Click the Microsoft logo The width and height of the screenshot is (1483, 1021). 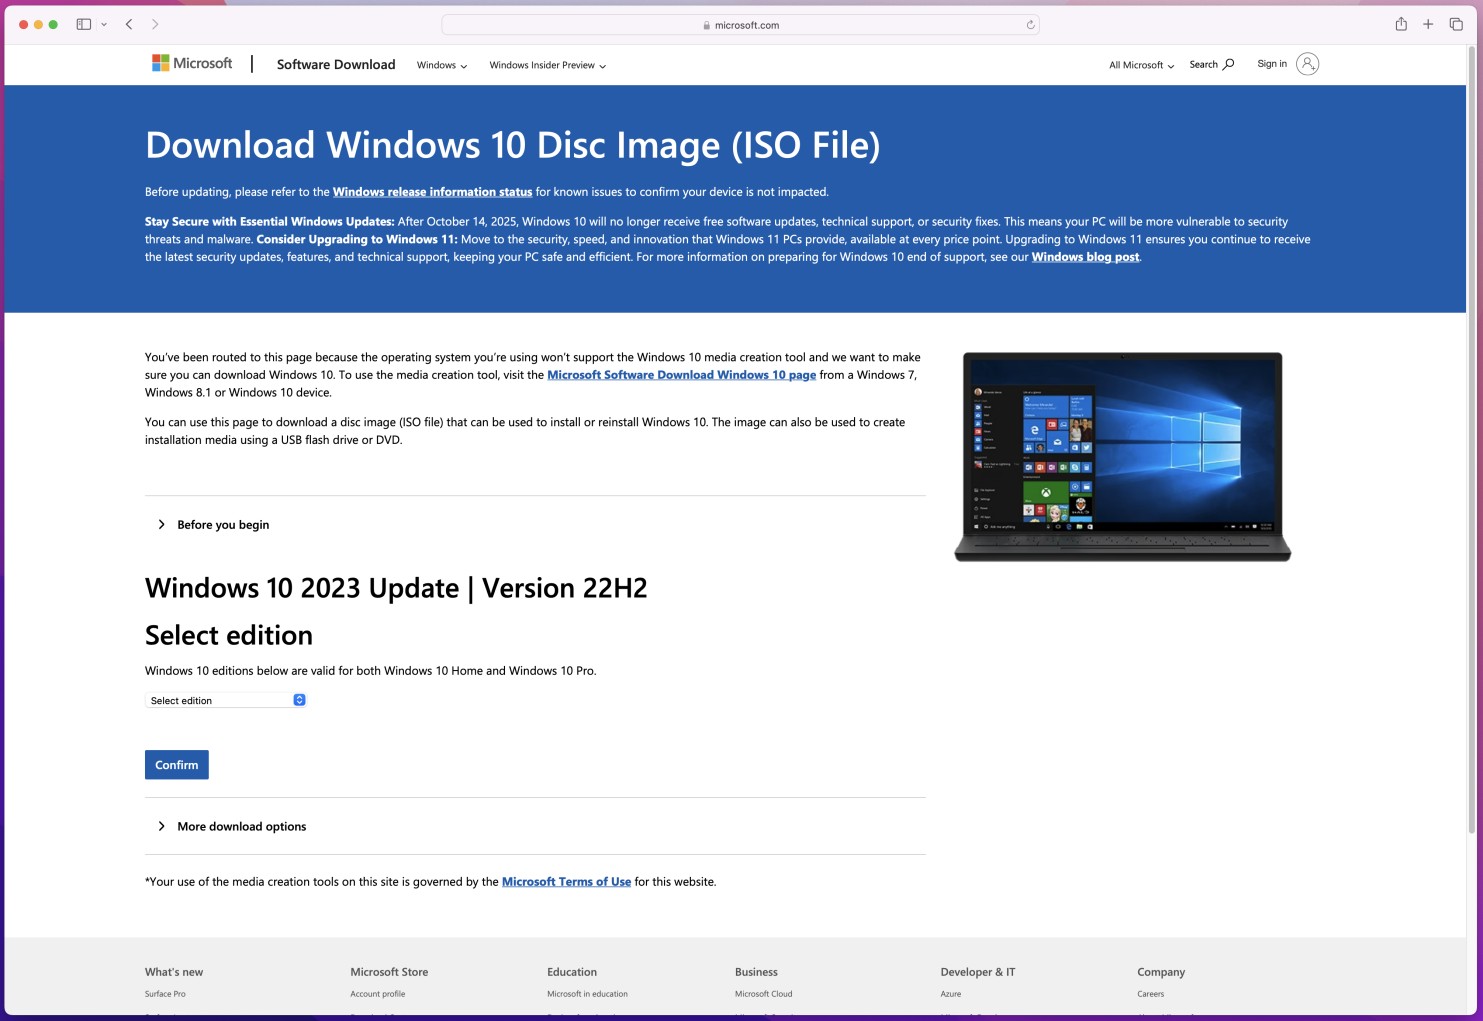[x=192, y=63]
